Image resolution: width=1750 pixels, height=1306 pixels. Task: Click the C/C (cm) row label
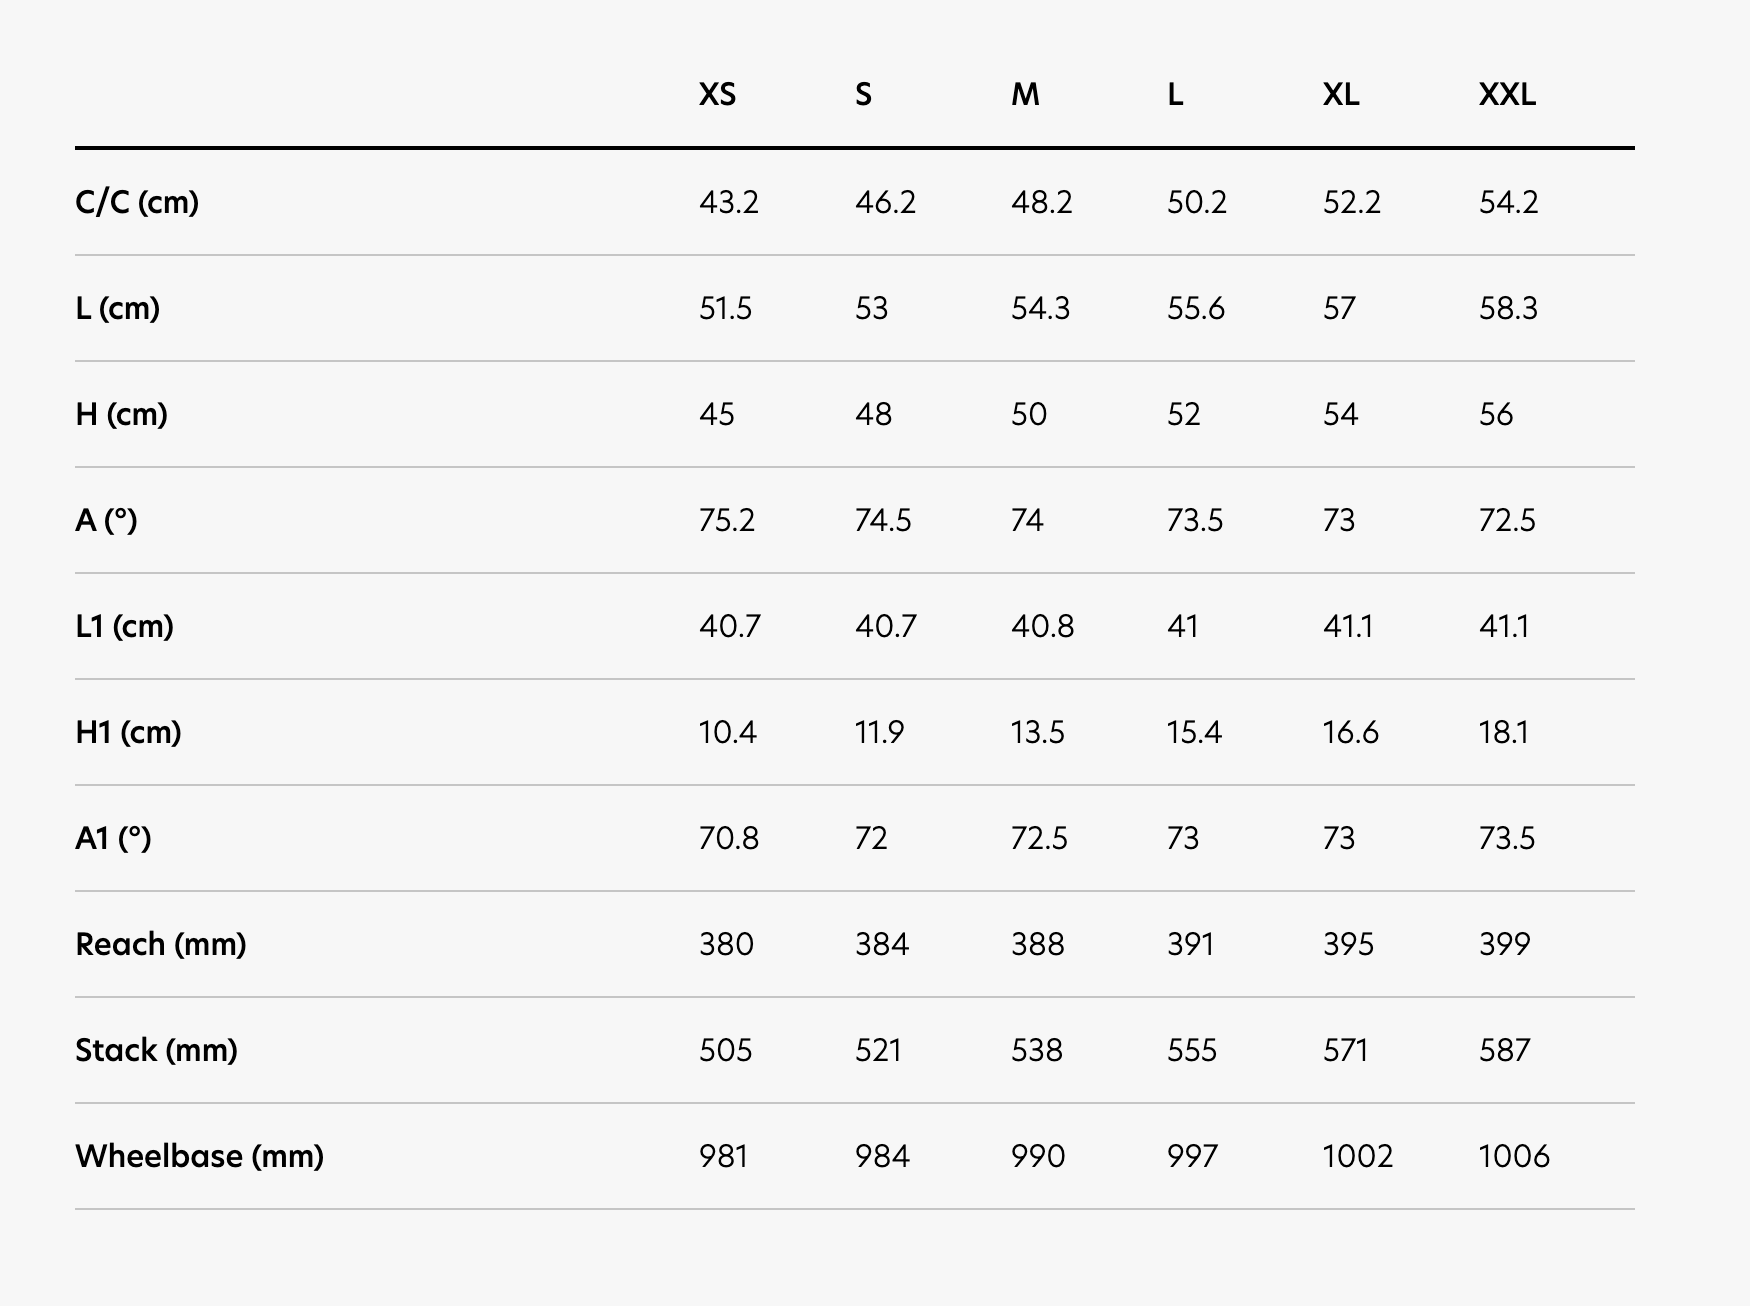[137, 202]
